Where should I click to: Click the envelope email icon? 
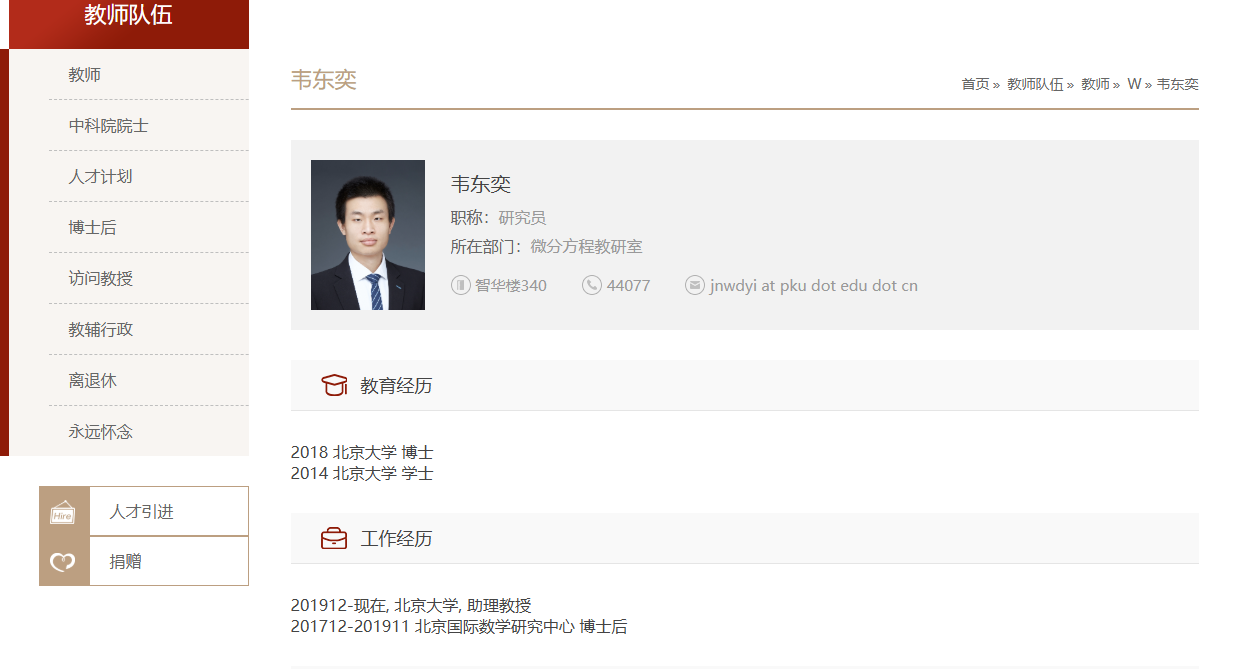(x=695, y=285)
